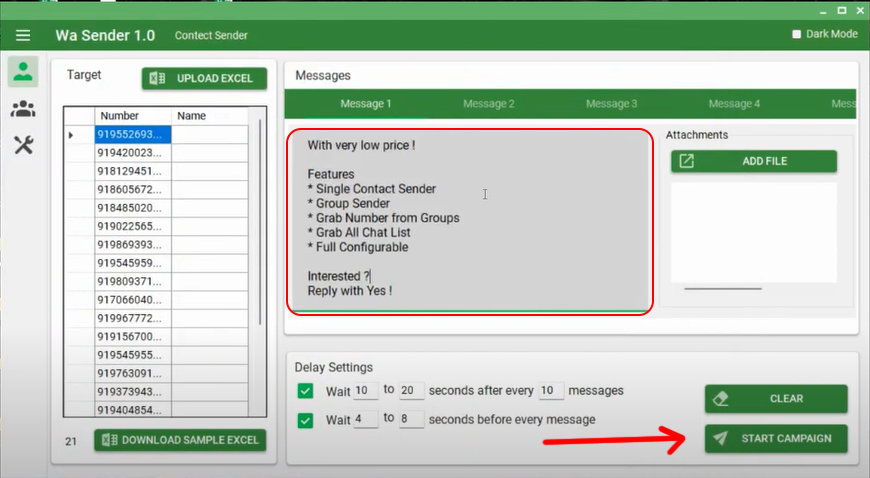The width and height of the screenshot is (870, 478).
Task: Enable the Dark Mode checkbox
Action: [797, 34]
